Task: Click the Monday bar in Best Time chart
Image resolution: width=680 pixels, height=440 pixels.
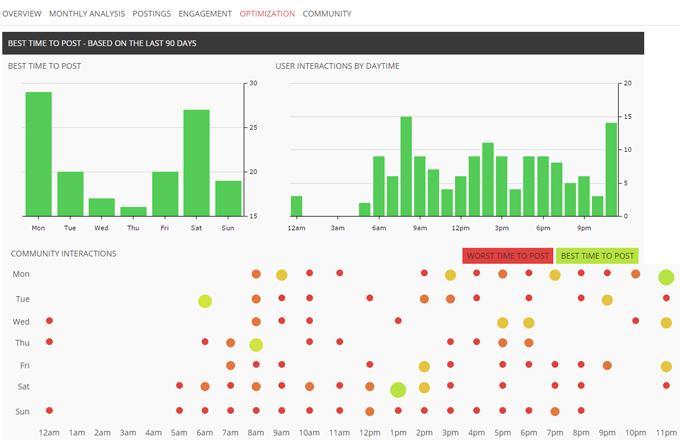Action: click(x=38, y=154)
